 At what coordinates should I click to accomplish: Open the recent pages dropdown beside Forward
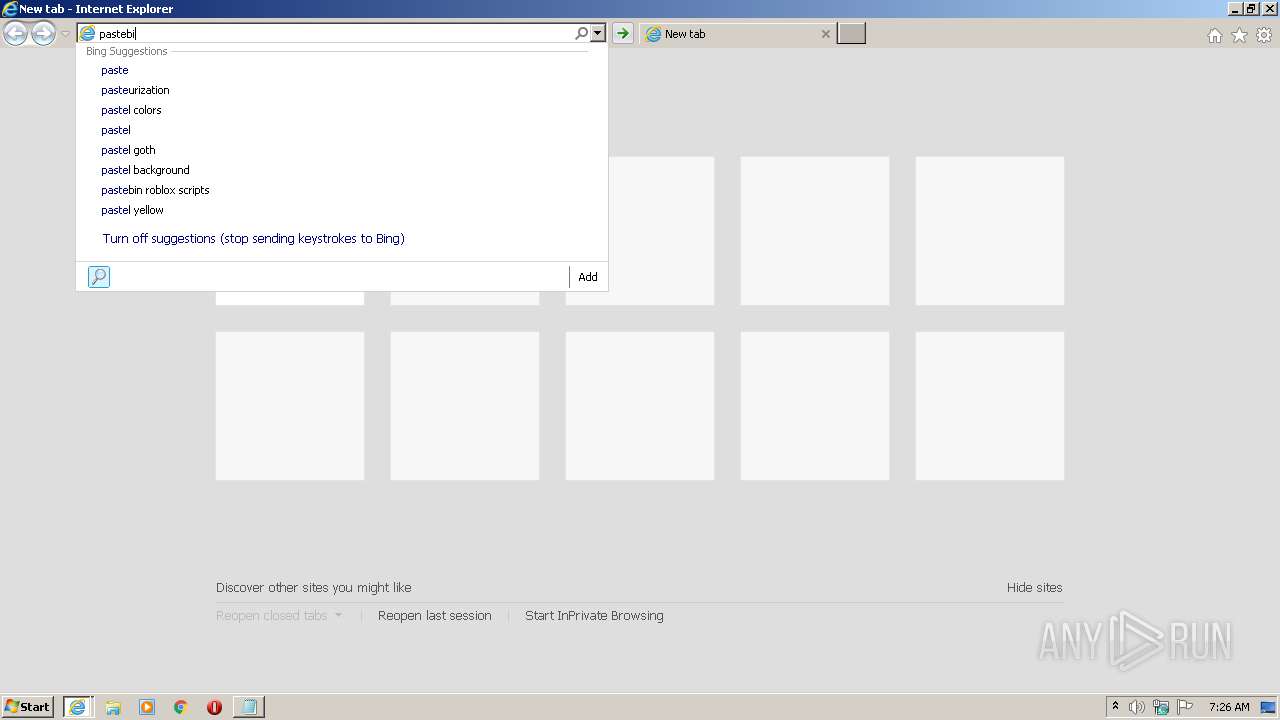(x=65, y=34)
